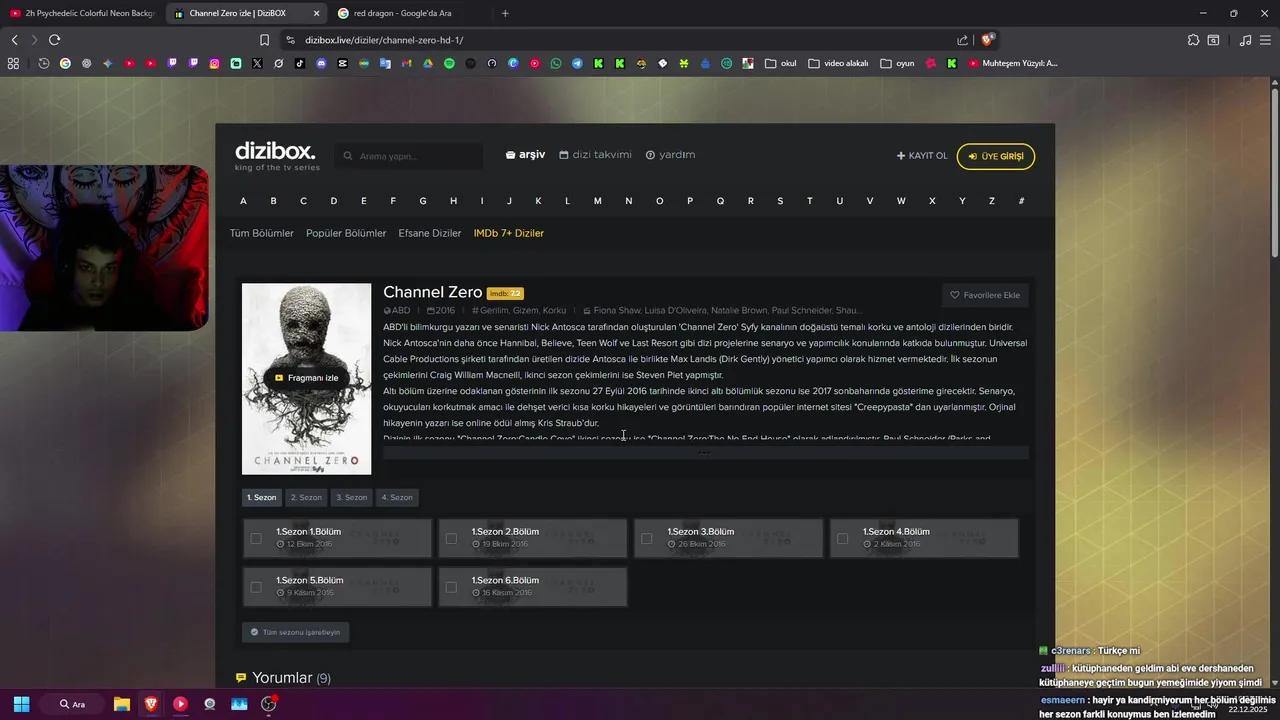
Task: Open Windows Start menu
Action: point(21,704)
